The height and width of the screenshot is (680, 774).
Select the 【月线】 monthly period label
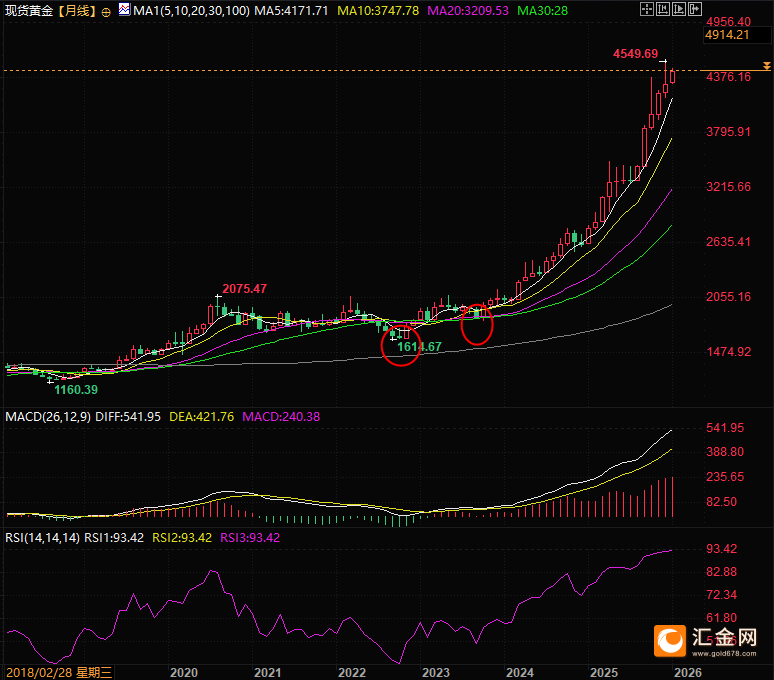[77, 10]
